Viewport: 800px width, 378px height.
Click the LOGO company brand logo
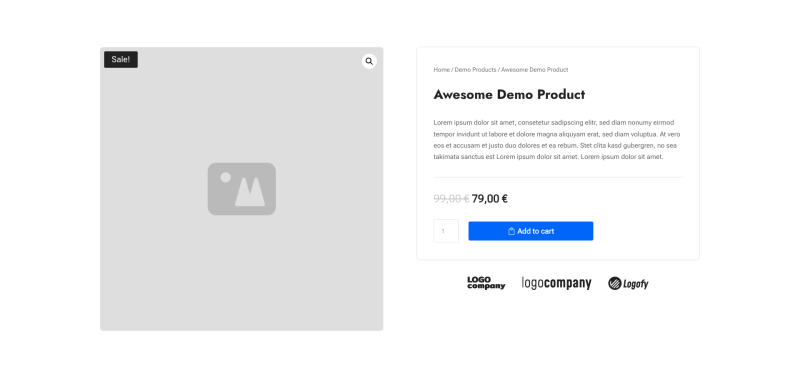point(486,283)
